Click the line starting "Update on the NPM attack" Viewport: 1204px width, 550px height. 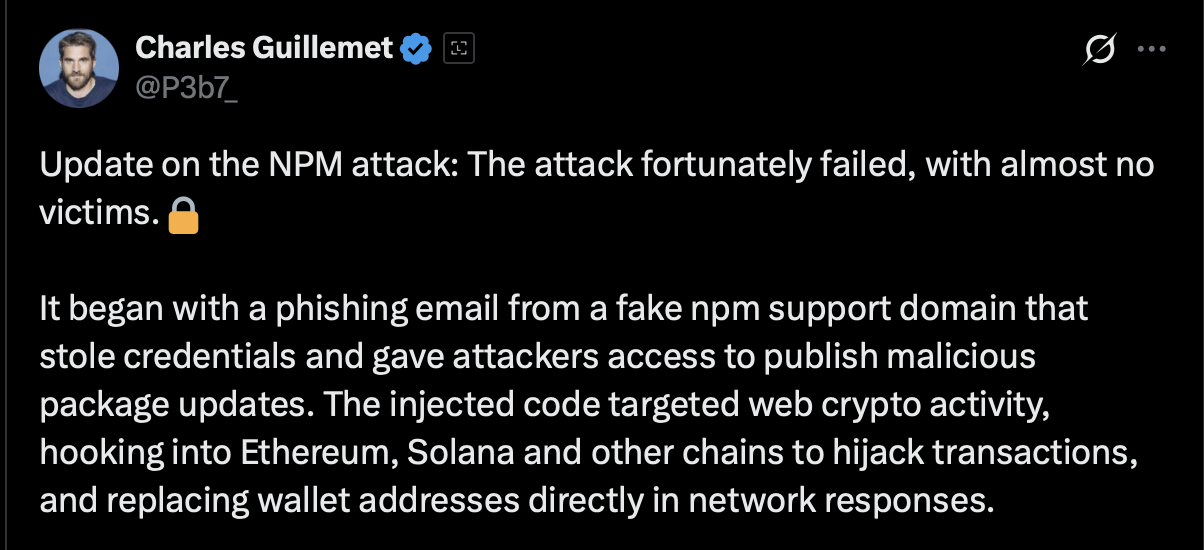click(597, 166)
